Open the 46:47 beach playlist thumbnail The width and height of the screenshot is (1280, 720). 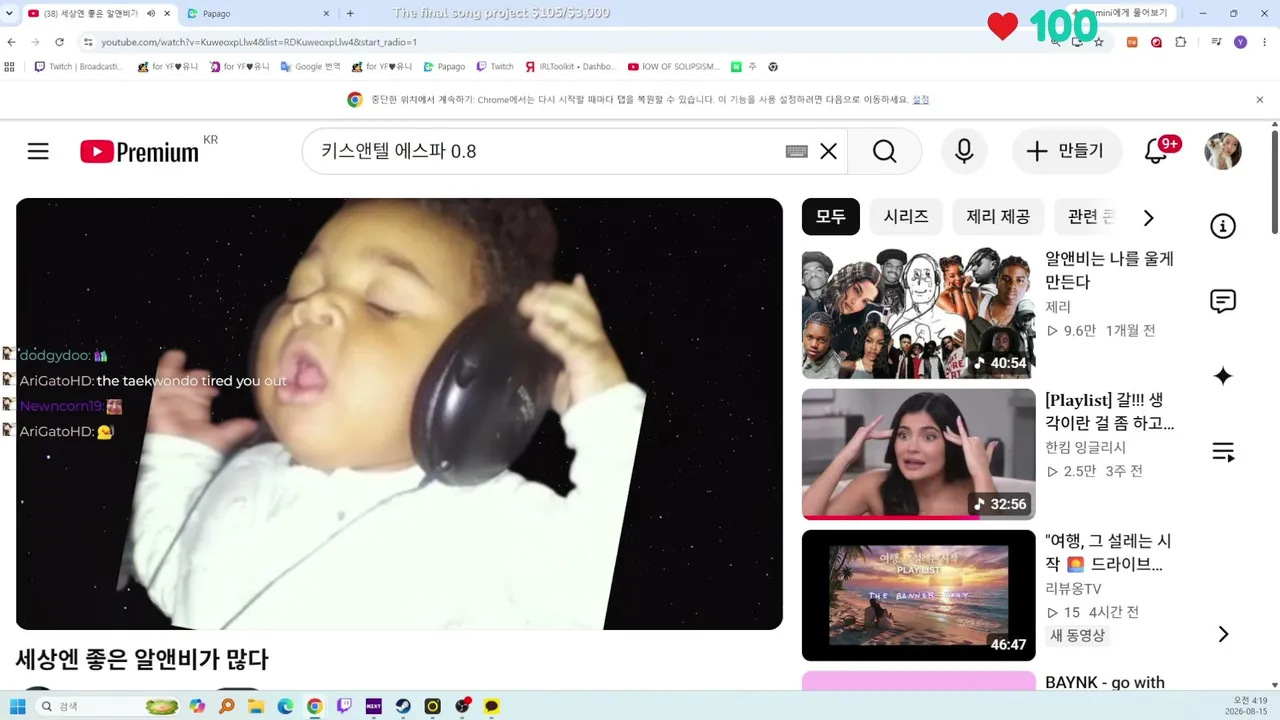tap(919, 595)
